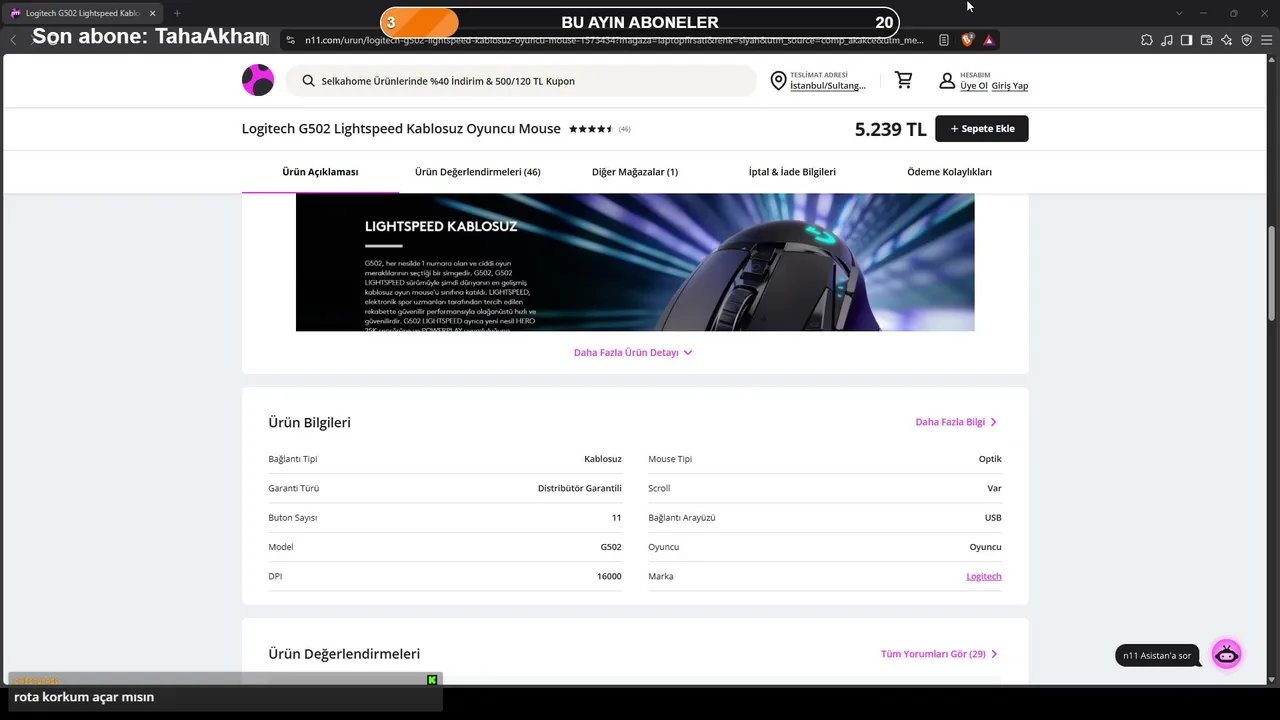Click the Kablosuz connection type value
This screenshot has width=1280, height=720.
coord(603,459)
